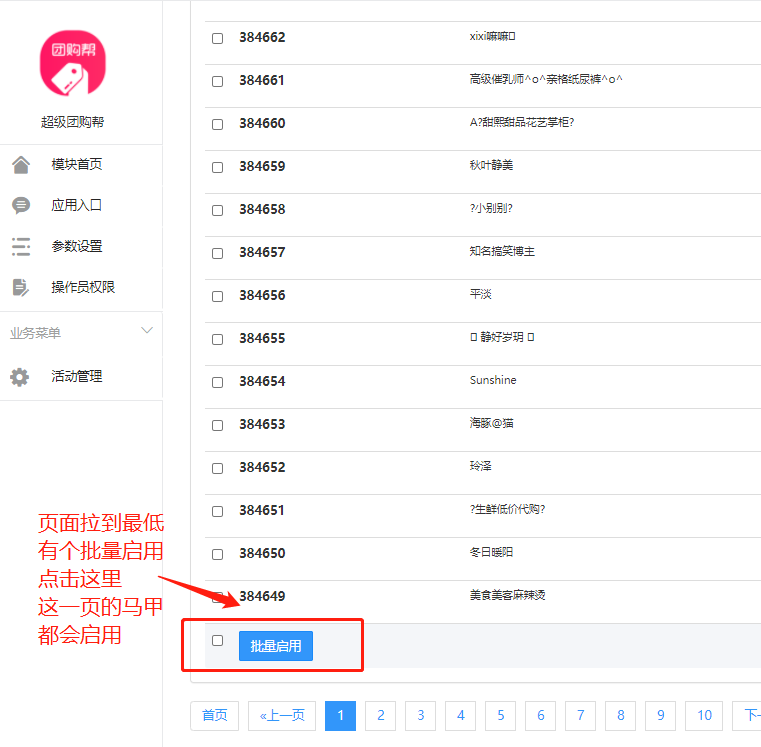The image size is (761, 747).
Task: Check the box for row 384662
Action: tap(217, 38)
